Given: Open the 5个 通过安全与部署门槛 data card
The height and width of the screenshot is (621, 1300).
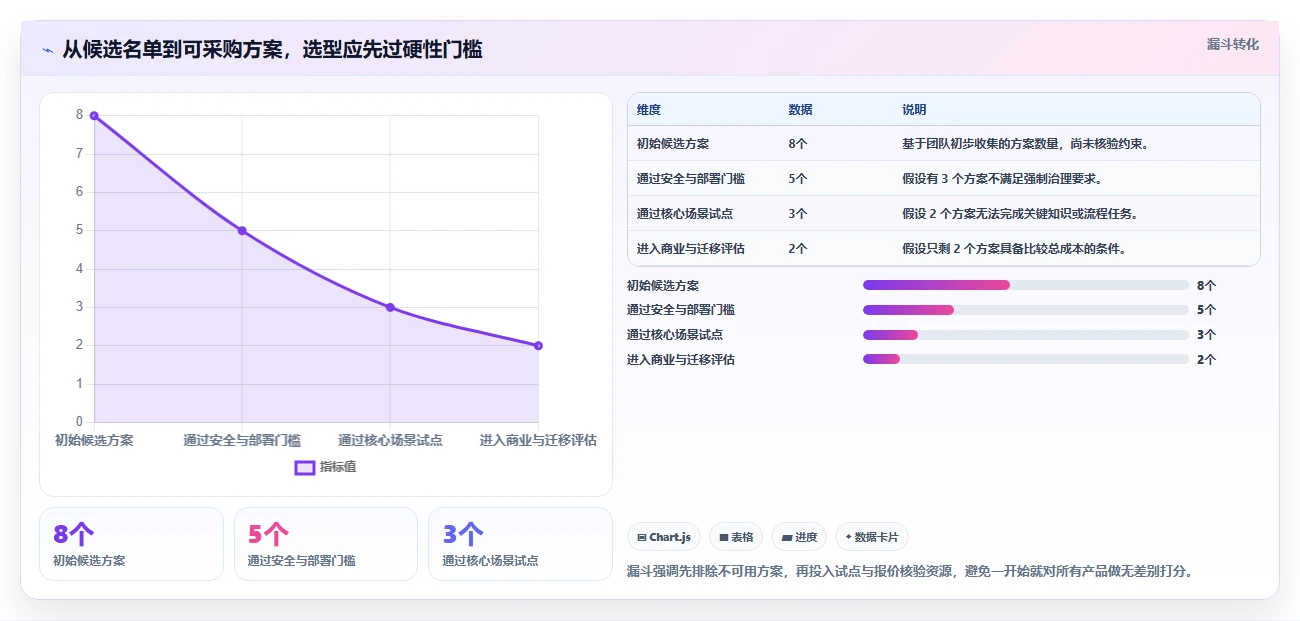Looking at the screenshot, I should point(326,544).
